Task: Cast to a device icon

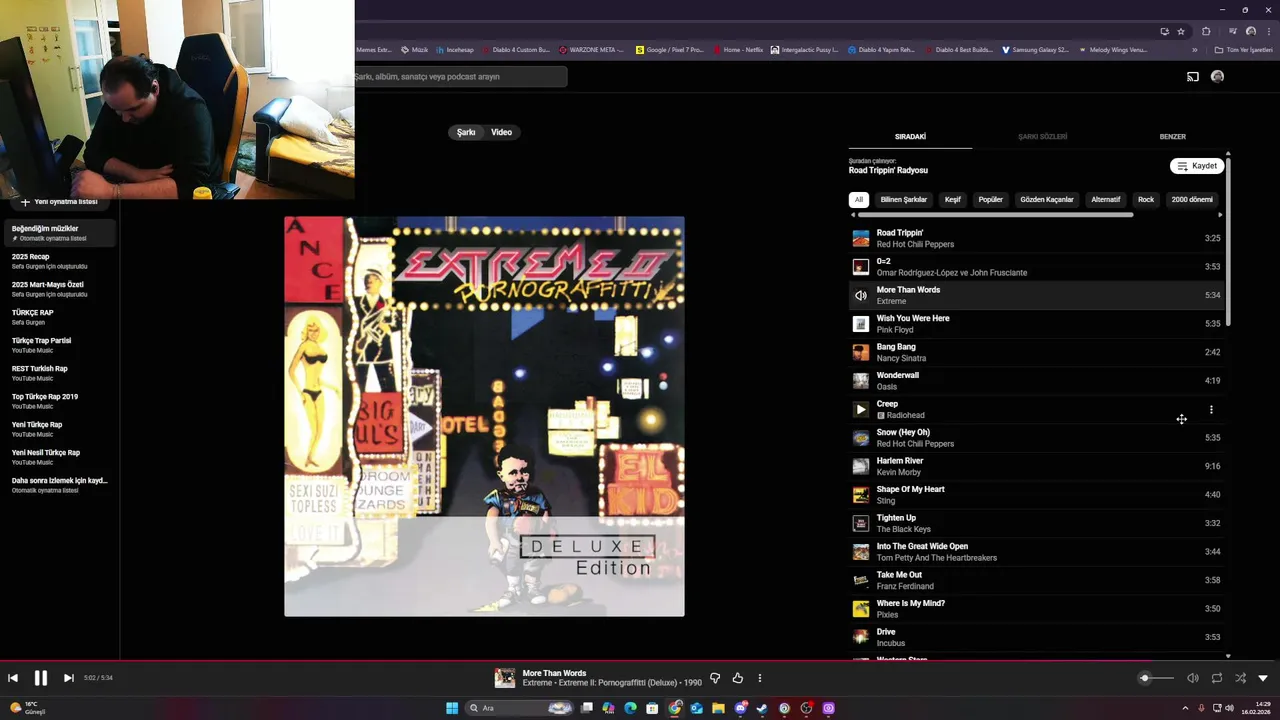Action: pyautogui.click(x=1193, y=76)
